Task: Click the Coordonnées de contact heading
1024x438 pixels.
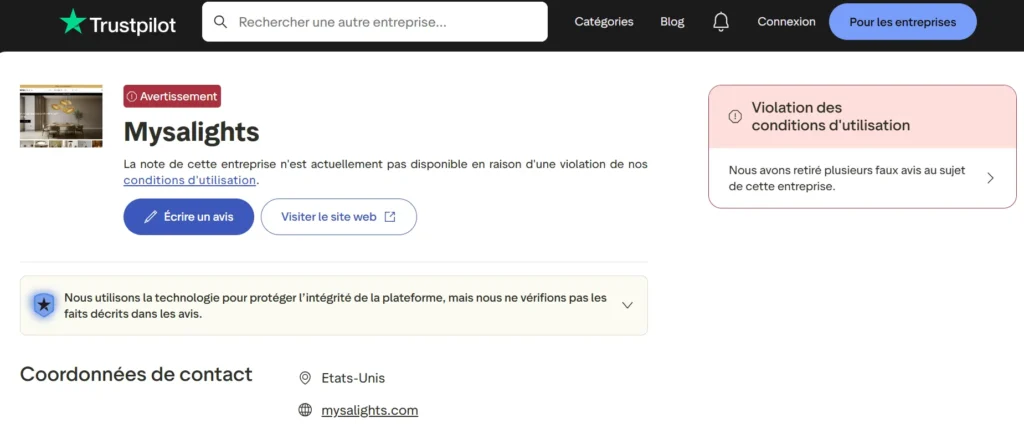Action: tap(136, 374)
